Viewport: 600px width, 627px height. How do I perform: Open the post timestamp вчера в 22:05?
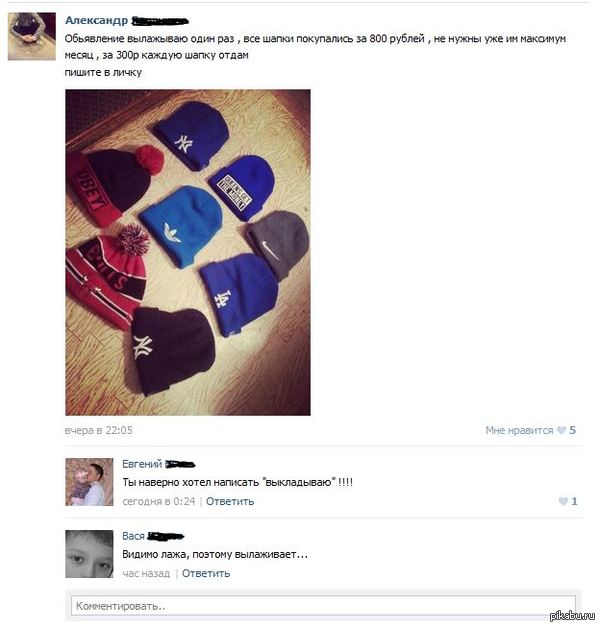[x=98, y=430]
